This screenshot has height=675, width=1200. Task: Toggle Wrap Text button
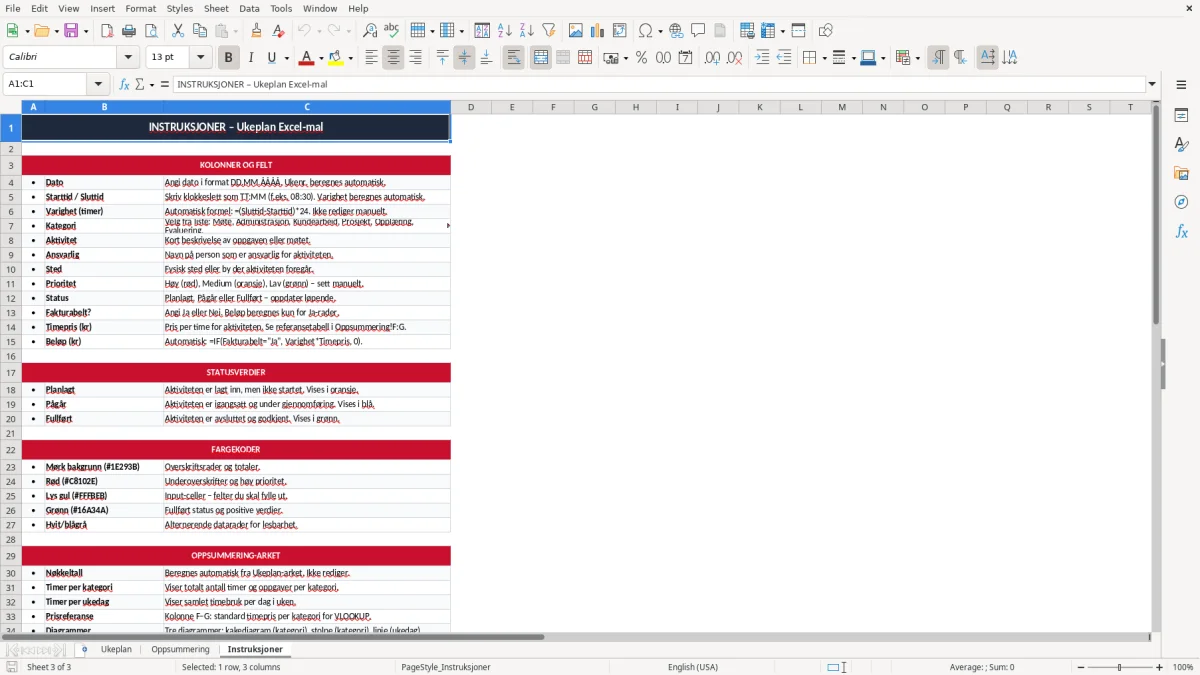[x=513, y=58]
